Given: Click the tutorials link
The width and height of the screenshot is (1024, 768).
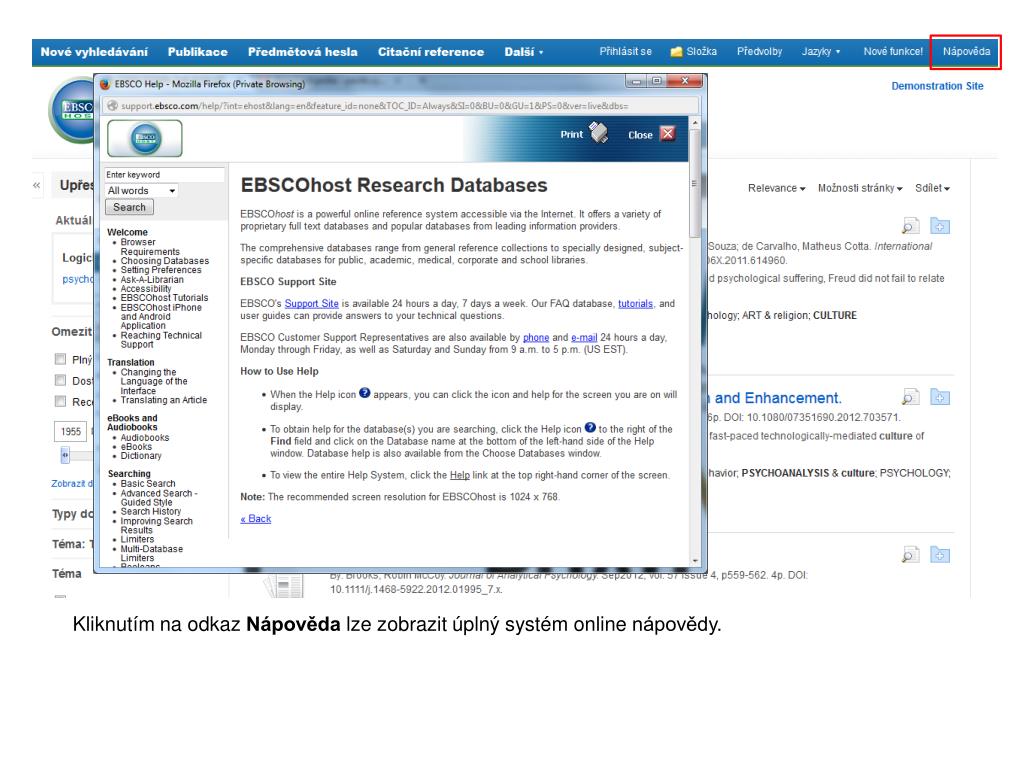Looking at the screenshot, I should [x=635, y=304].
